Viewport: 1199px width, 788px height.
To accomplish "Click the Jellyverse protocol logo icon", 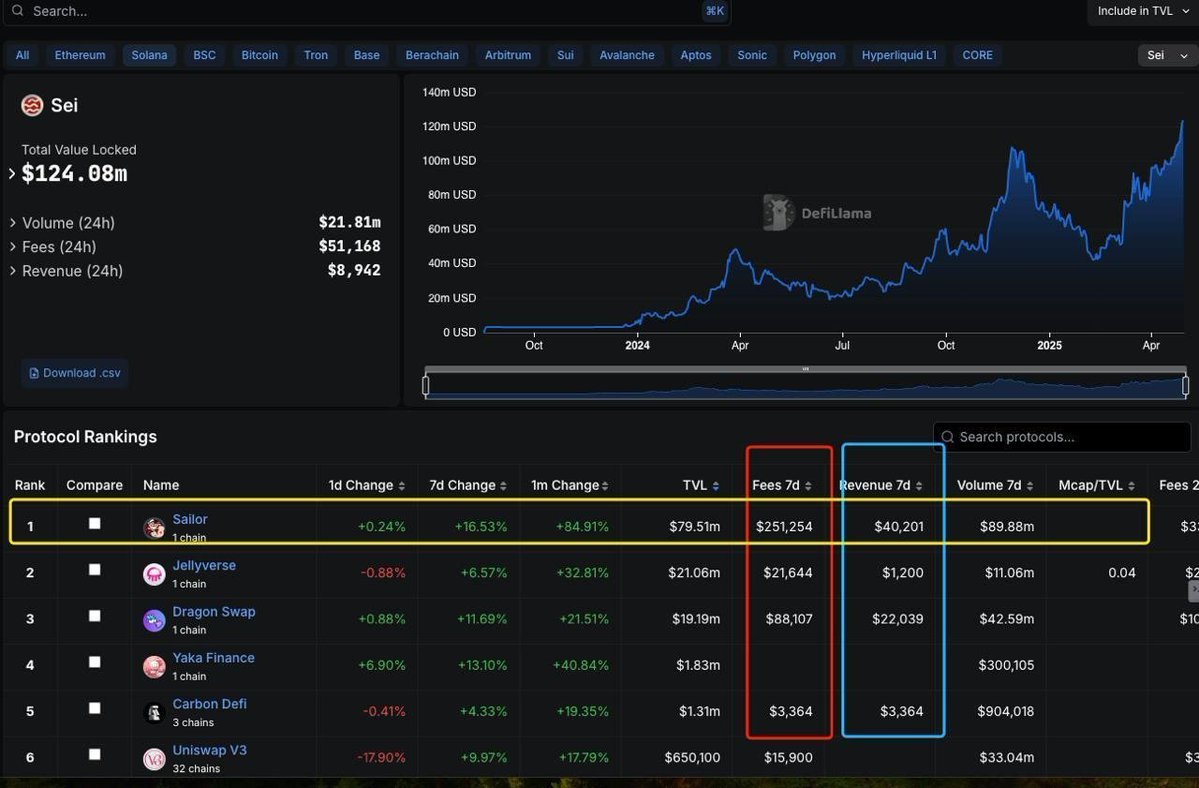I will pos(154,574).
